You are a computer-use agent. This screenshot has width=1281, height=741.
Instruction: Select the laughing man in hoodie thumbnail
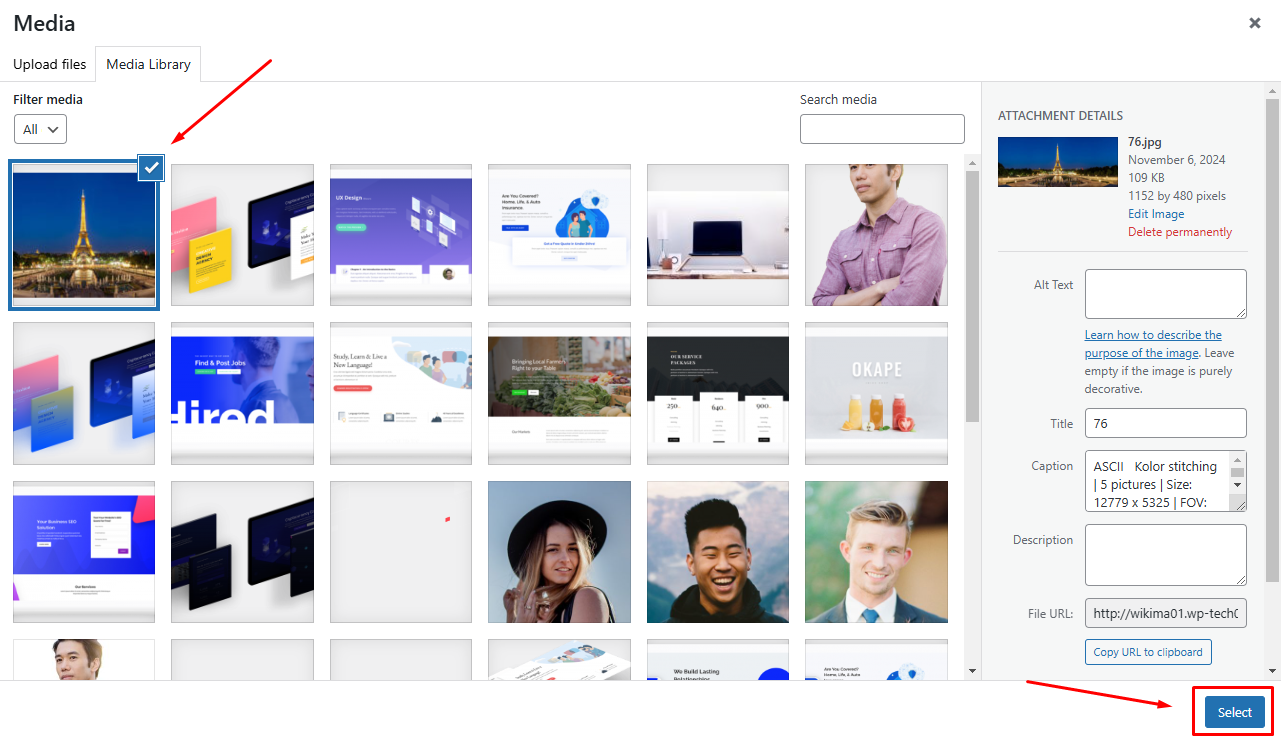tap(718, 552)
